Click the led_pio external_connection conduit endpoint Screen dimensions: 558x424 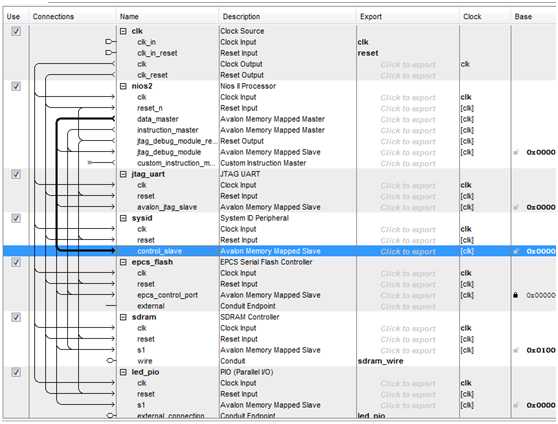pos(110,415)
